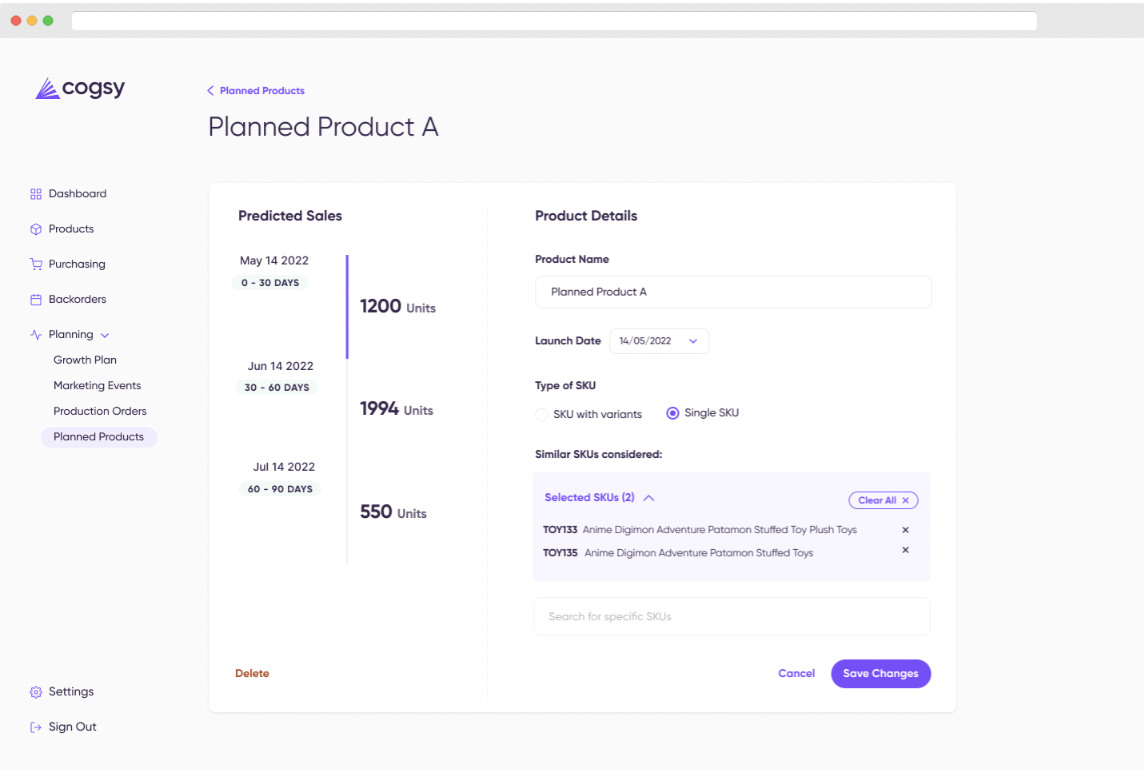The width and height of the screenshot is (1144, 770).
Task: Click the Backorders calendar icon
Action: (x=36, y=299)
